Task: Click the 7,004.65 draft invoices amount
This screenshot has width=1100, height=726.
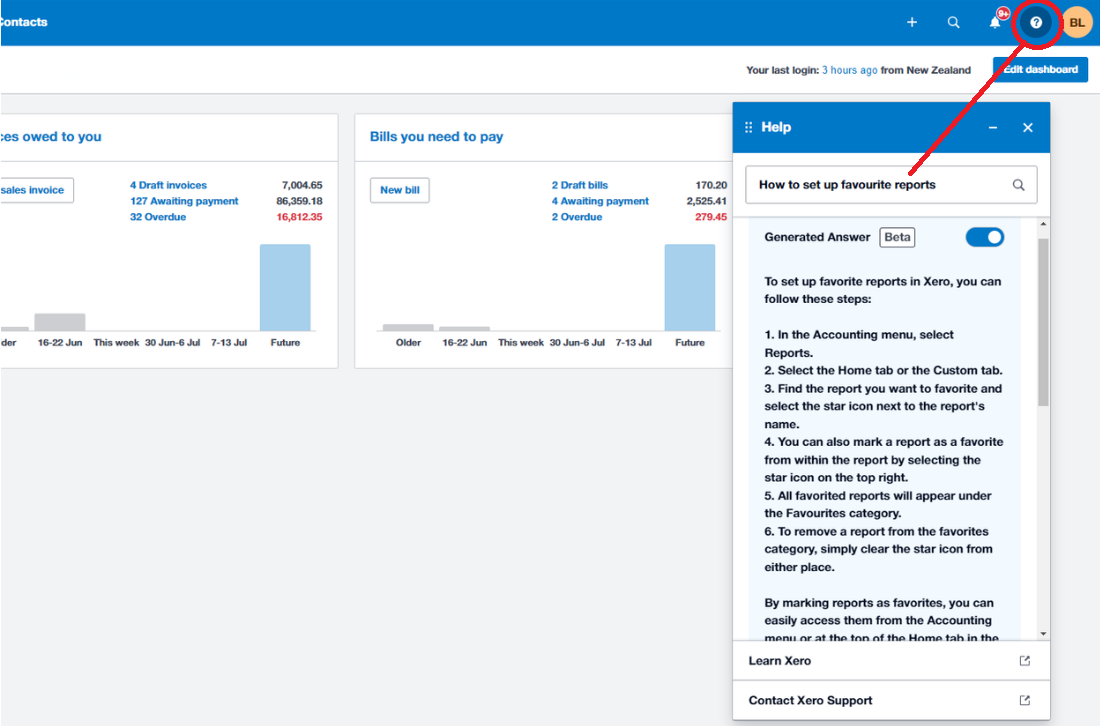Action: pos(302,185)
